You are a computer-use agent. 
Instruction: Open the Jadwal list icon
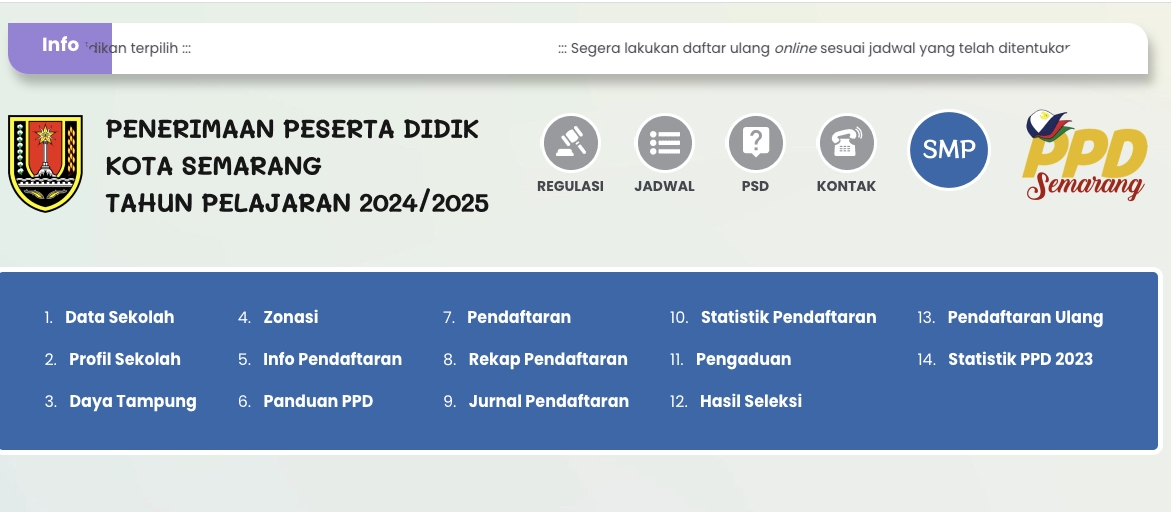pos(664,143)
